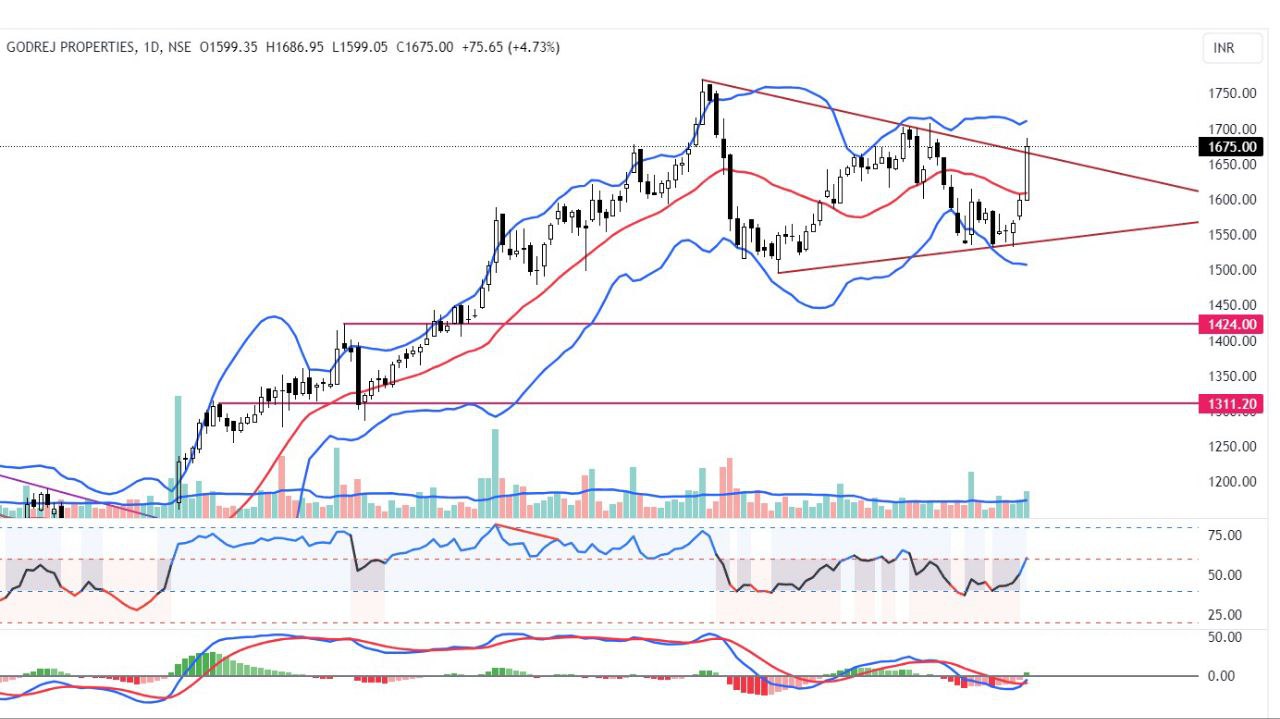This screenshot has width=1280, height=719.
Task: Click the 75.00 RSI scale label
Action: pyautogui.click(x=1225, y=535)
